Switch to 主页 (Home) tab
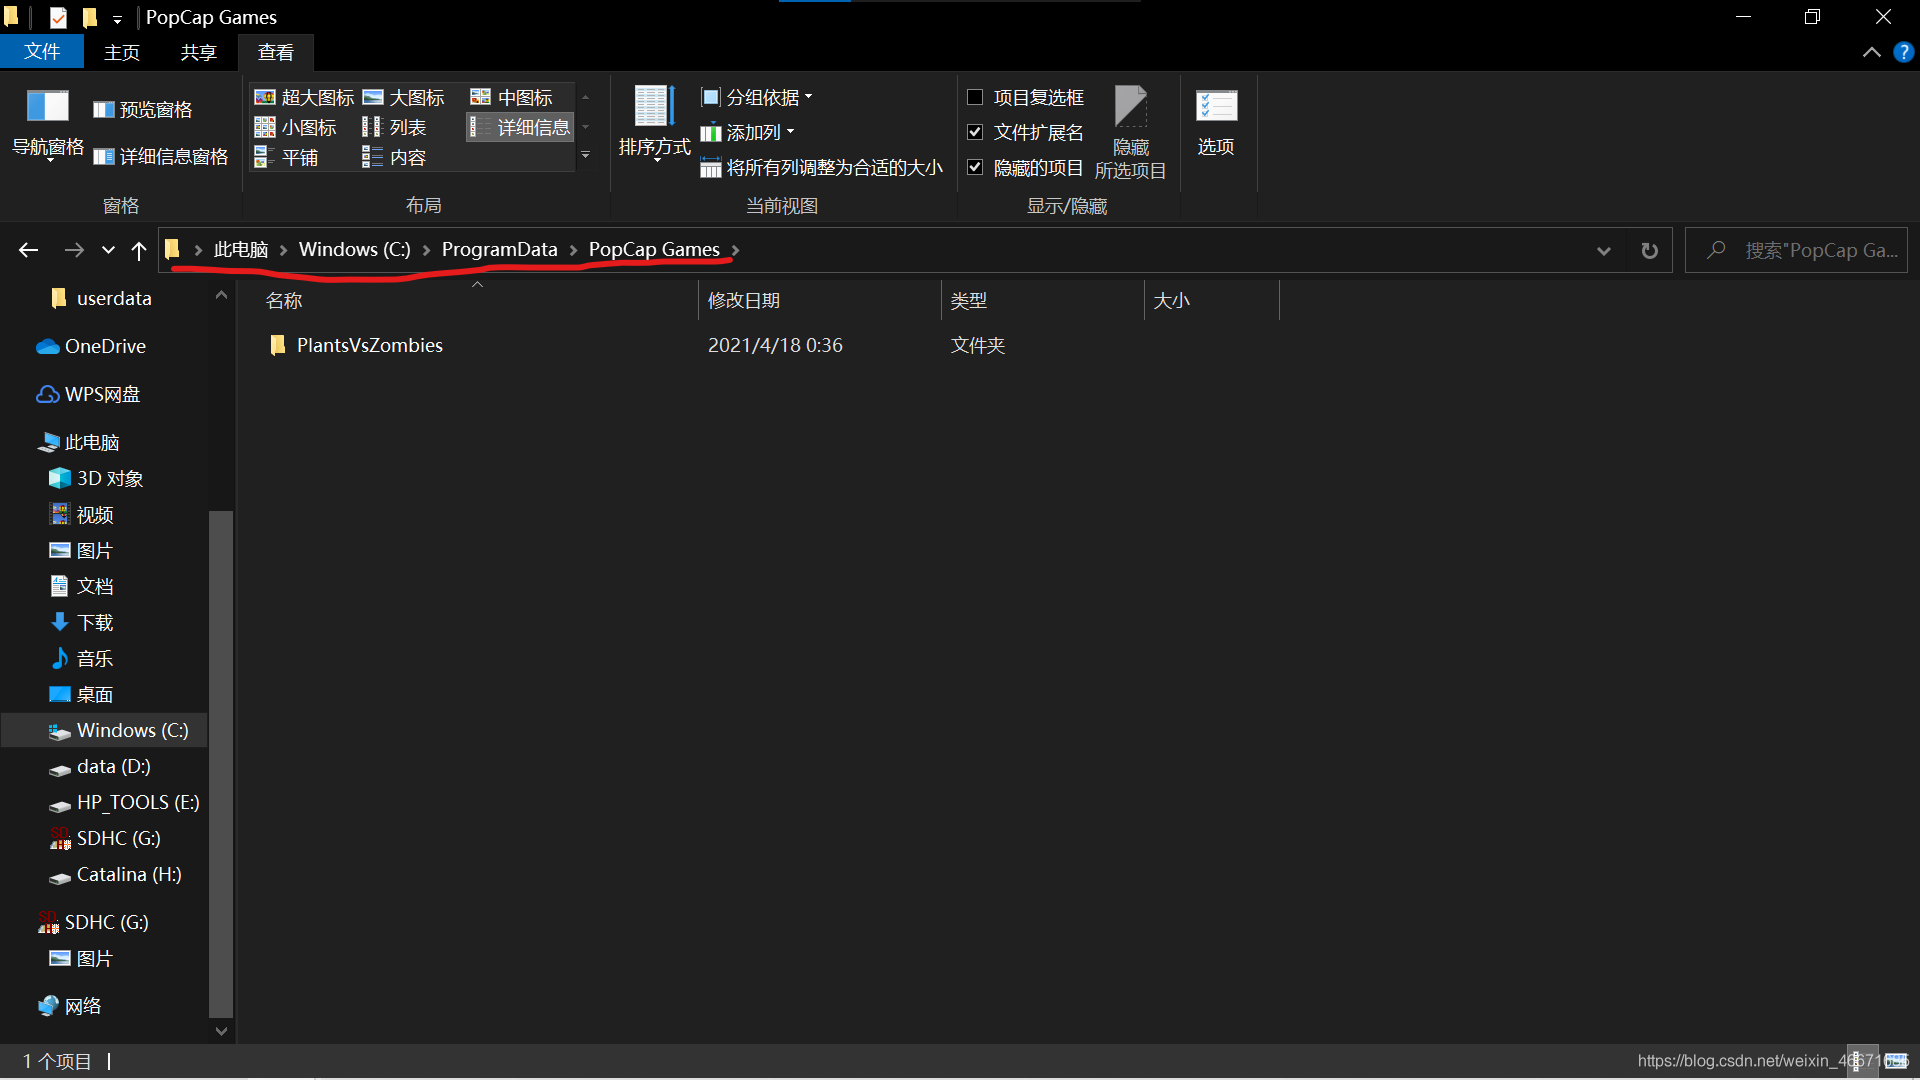Viewport: 1920px width, 1080px height. pos(122,52)
